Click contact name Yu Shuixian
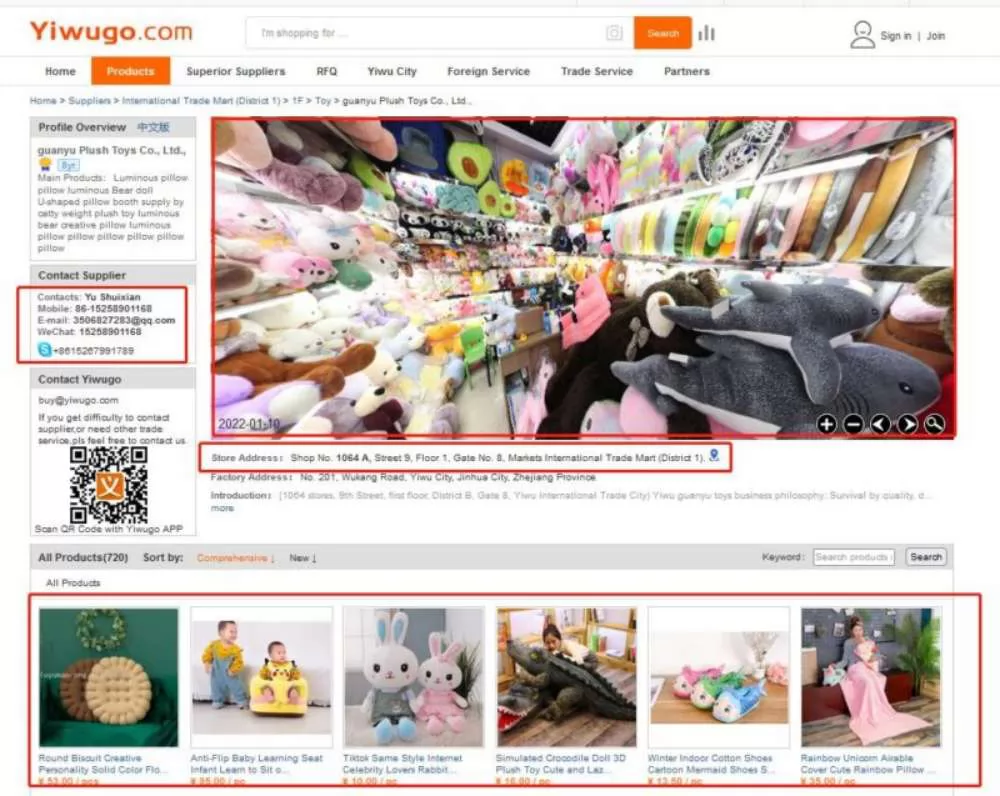This screenshot has height=796, width=1000. pyautogui.click(x=112, y=297)
